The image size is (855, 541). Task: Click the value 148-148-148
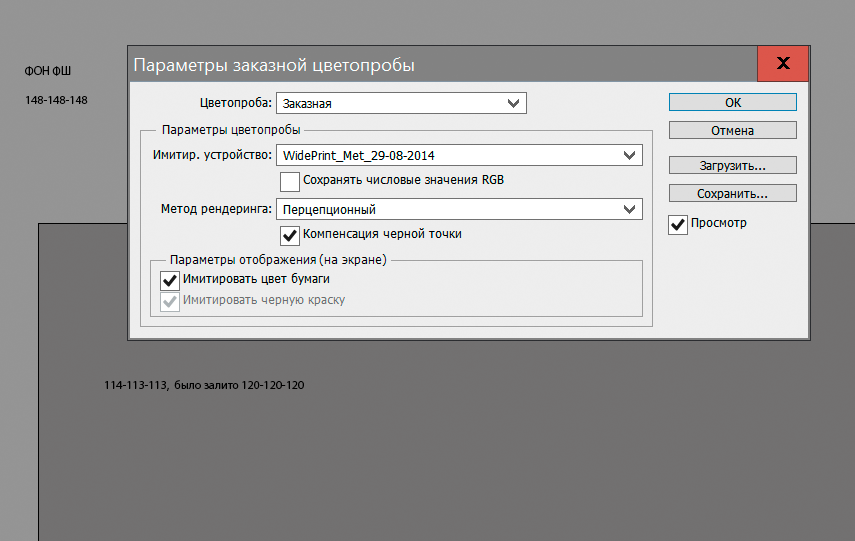(x=56, y=100)
